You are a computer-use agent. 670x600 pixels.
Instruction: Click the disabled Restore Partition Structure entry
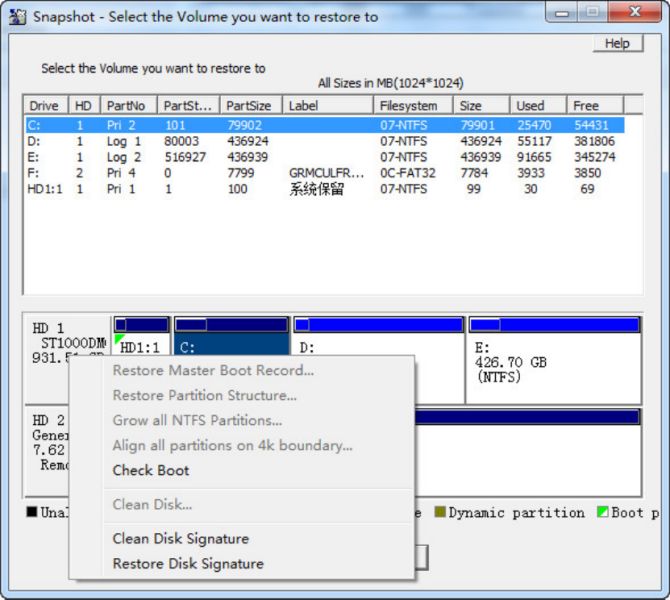(205, 395)
